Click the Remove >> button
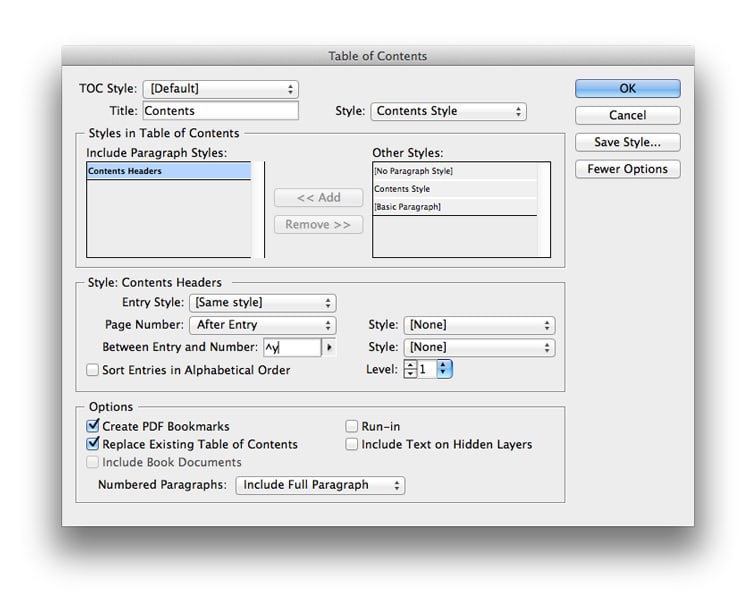The height and width of the screenshot is (592, 750). pos(319,224)
